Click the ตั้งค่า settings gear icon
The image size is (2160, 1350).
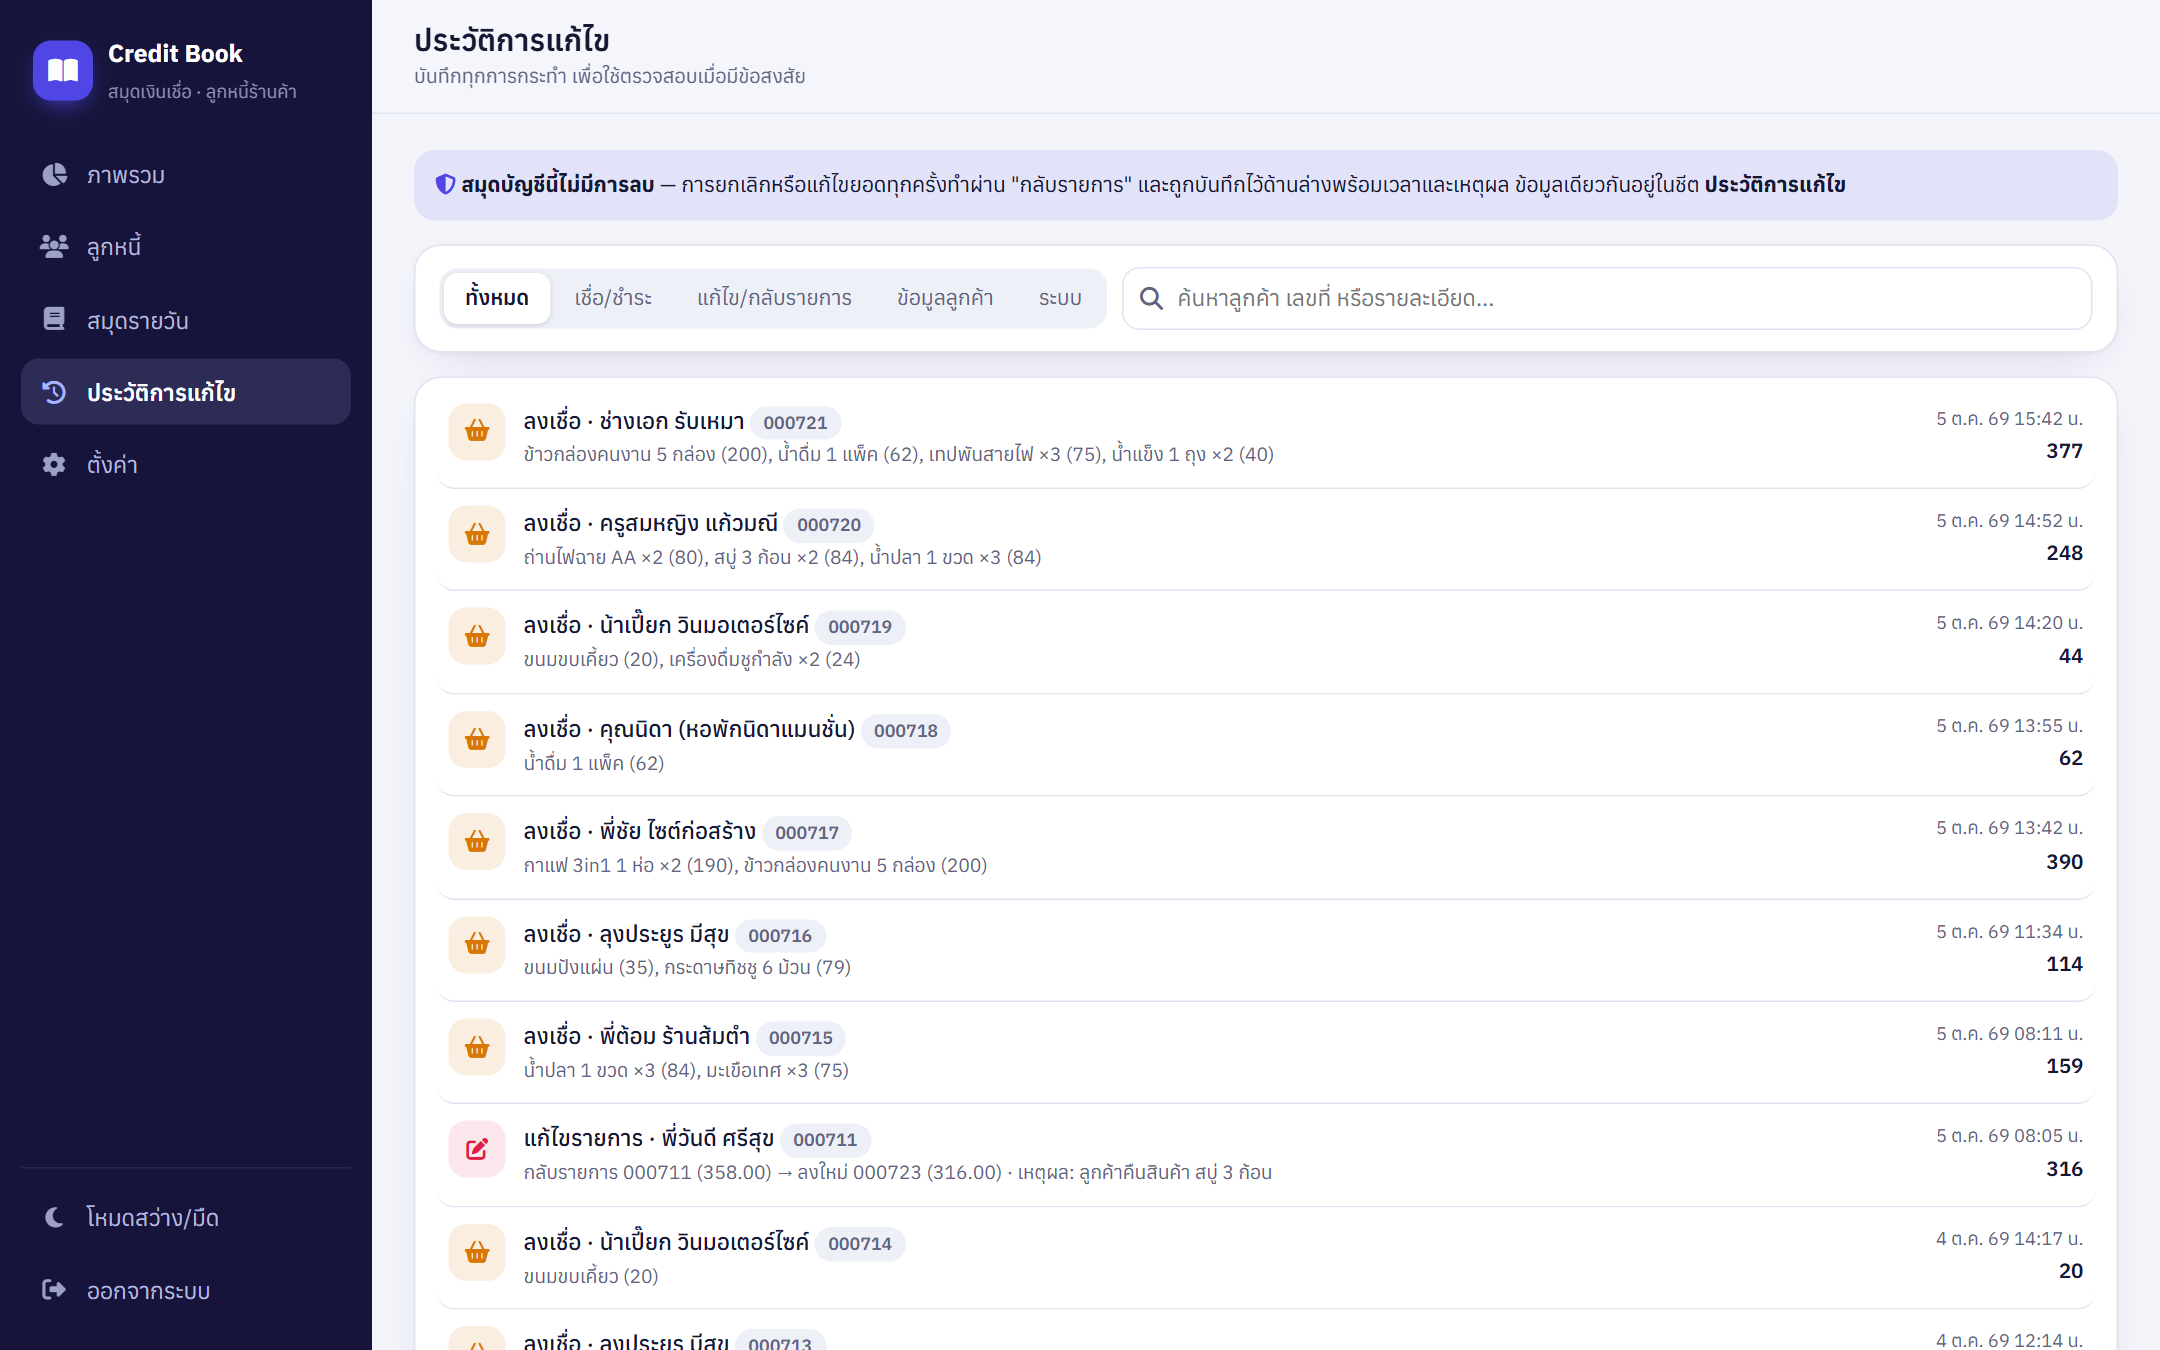pos(54,464)
